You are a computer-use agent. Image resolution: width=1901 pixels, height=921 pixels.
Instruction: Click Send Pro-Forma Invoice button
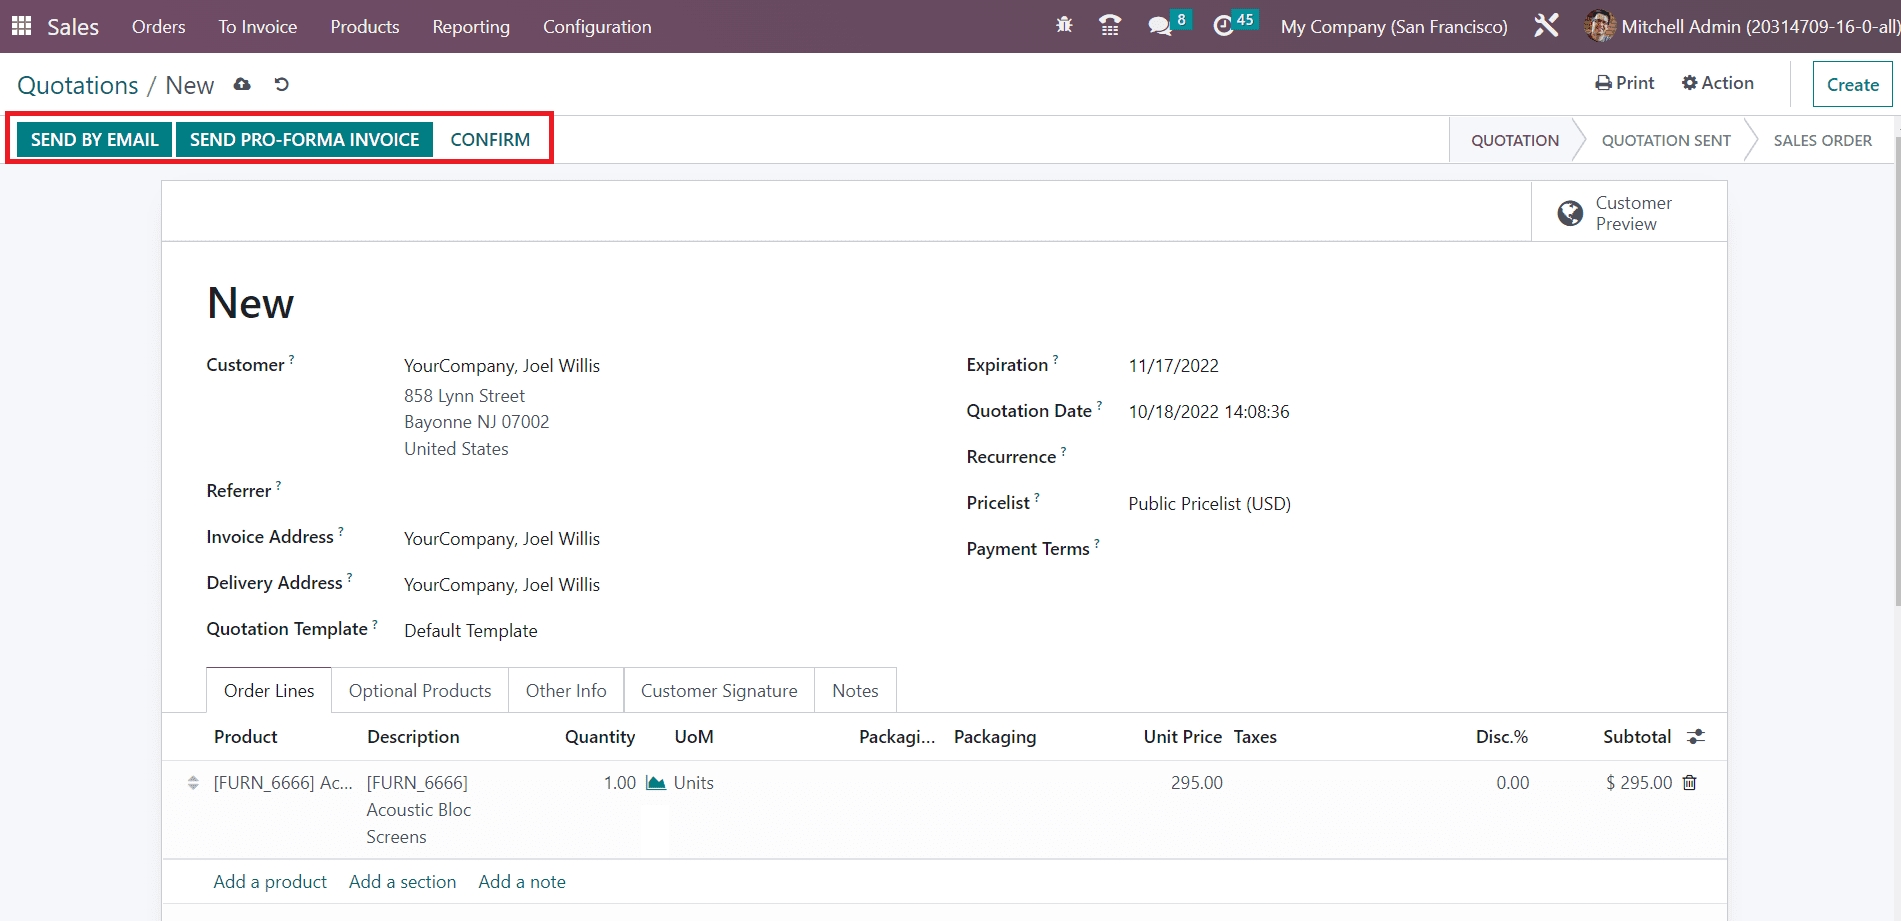[x=304, y=140]
